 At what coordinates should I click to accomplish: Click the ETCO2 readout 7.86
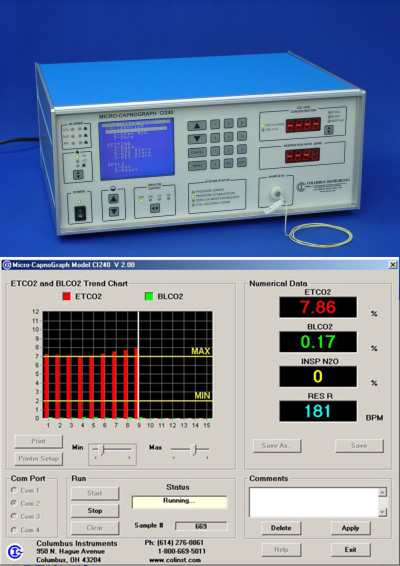tap(318, 307)
